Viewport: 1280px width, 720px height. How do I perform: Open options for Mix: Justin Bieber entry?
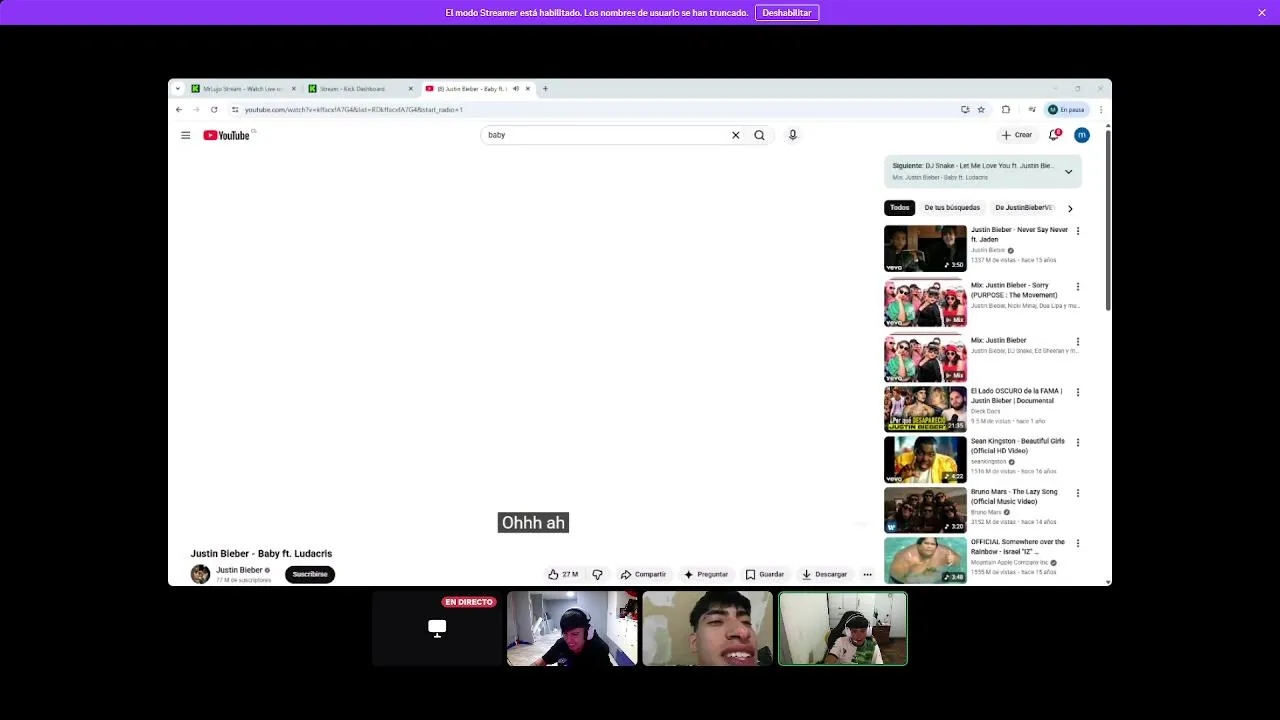(x=1077, y=342)
